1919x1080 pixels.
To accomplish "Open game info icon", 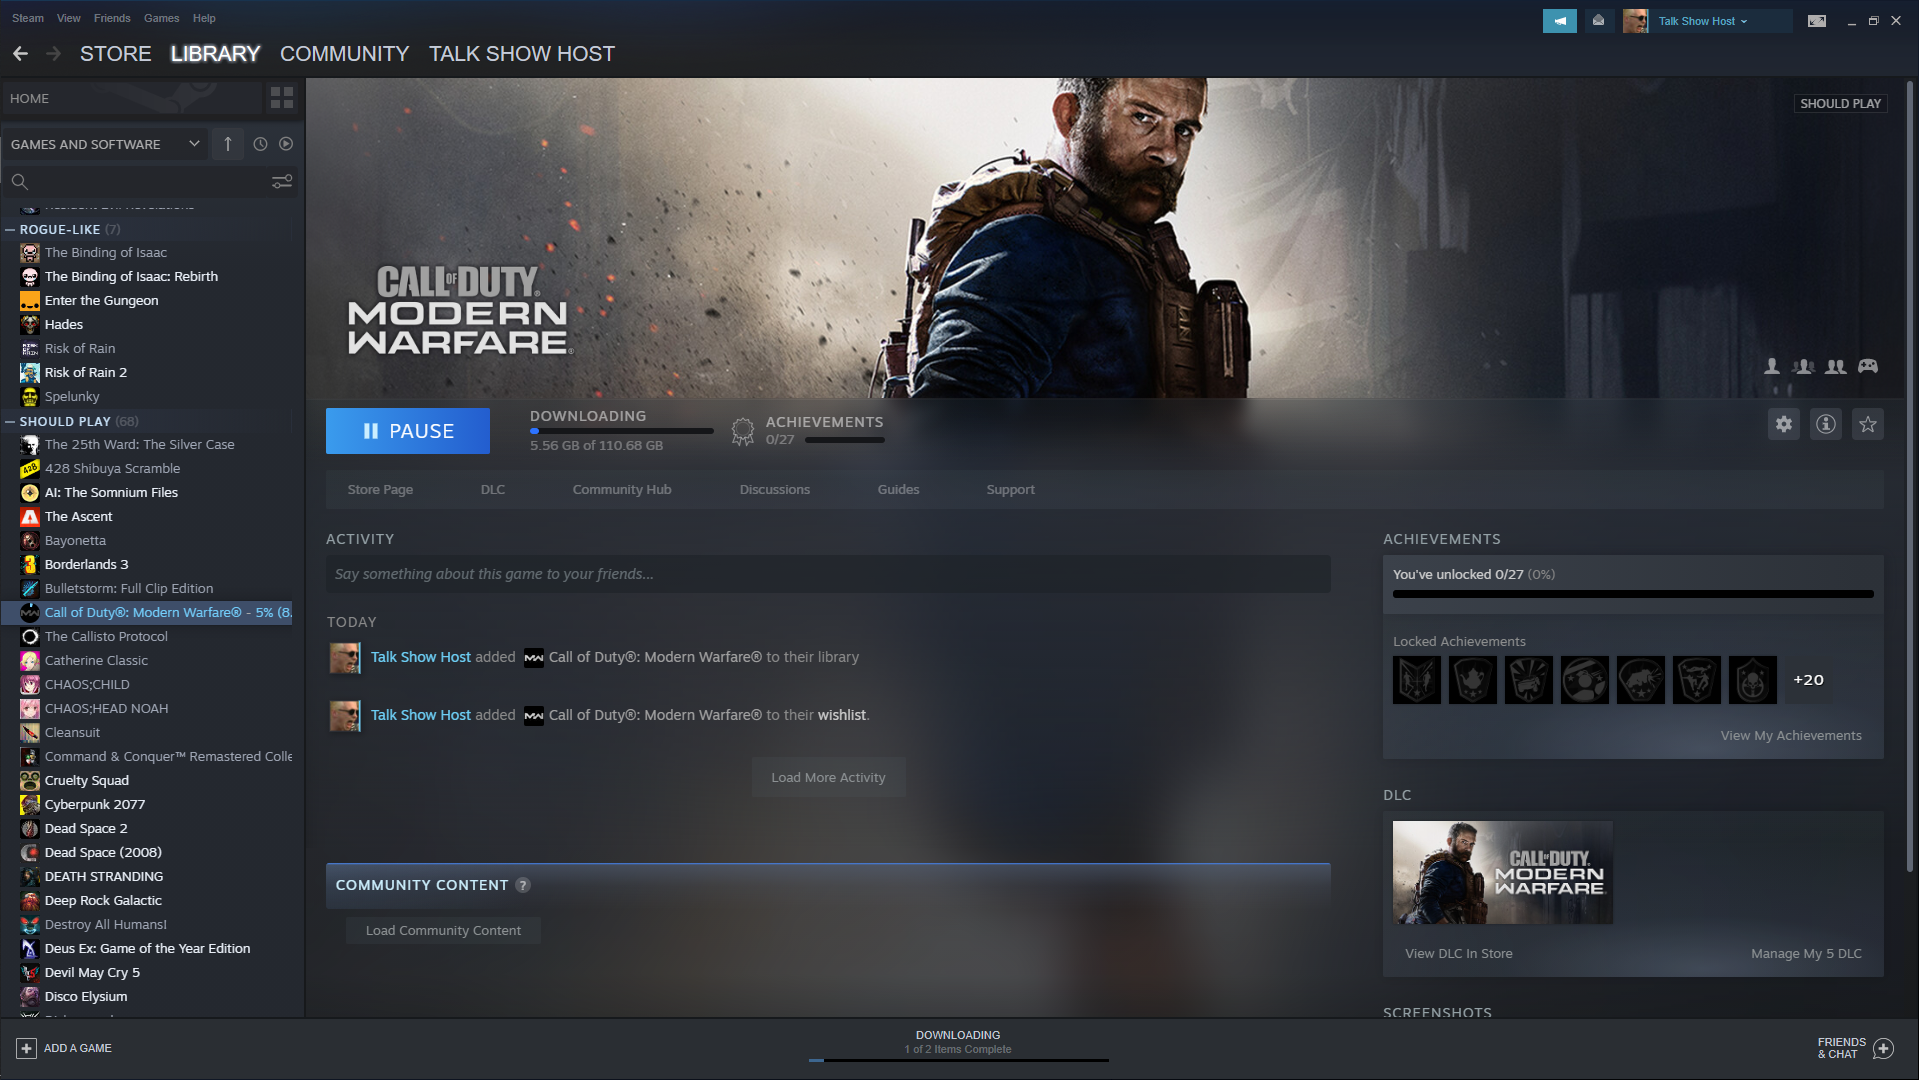I will [x=1826, y=424].
